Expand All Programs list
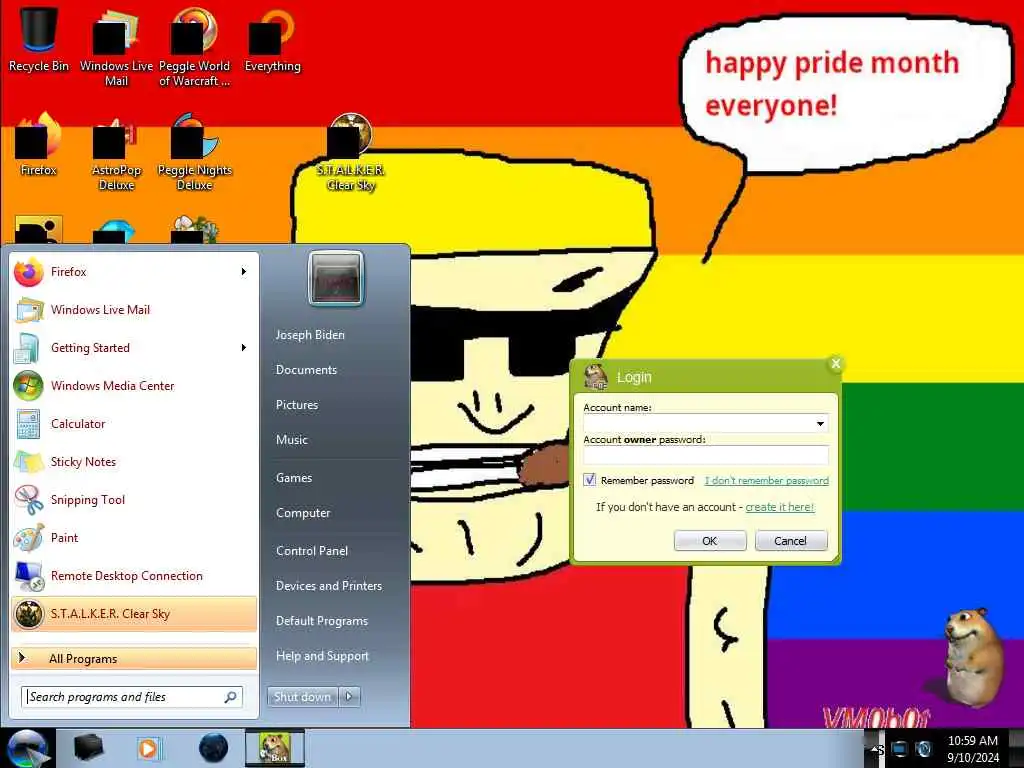The height and width of the screenshot is (768, 1024). [x=133, y=658]
